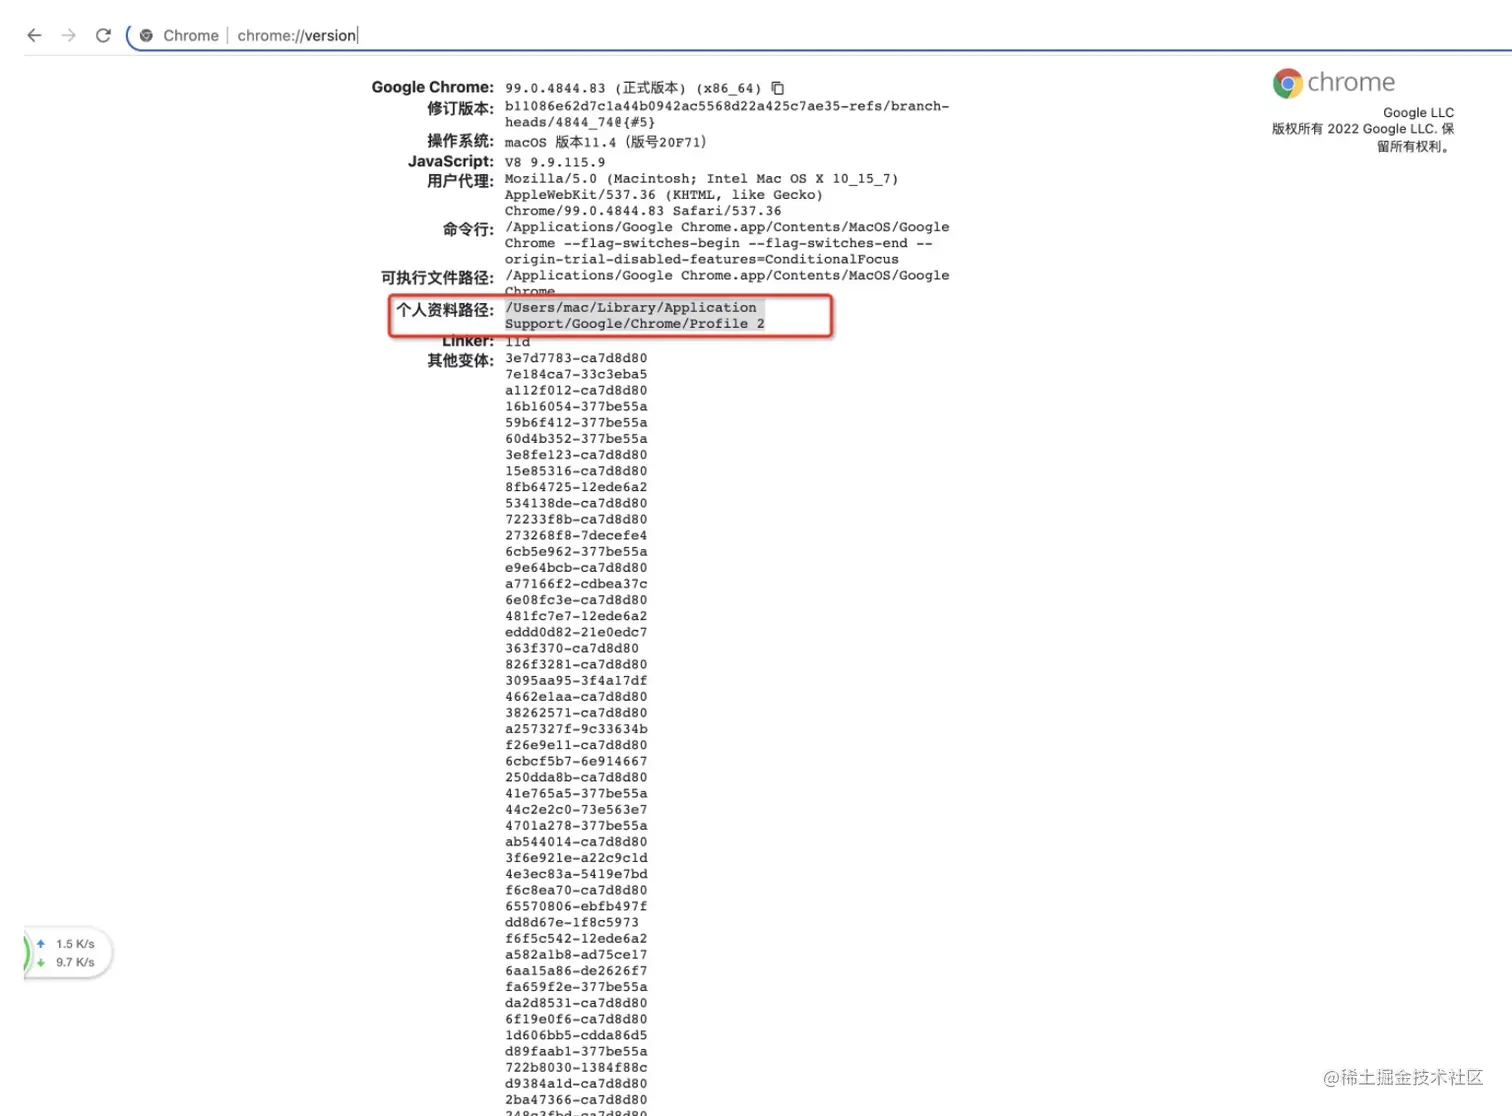The width and height of the screenshot is (1512, 1116).
Task: Click variation 4e3ec83a-5419e7bd
Action: click(576, 874)
